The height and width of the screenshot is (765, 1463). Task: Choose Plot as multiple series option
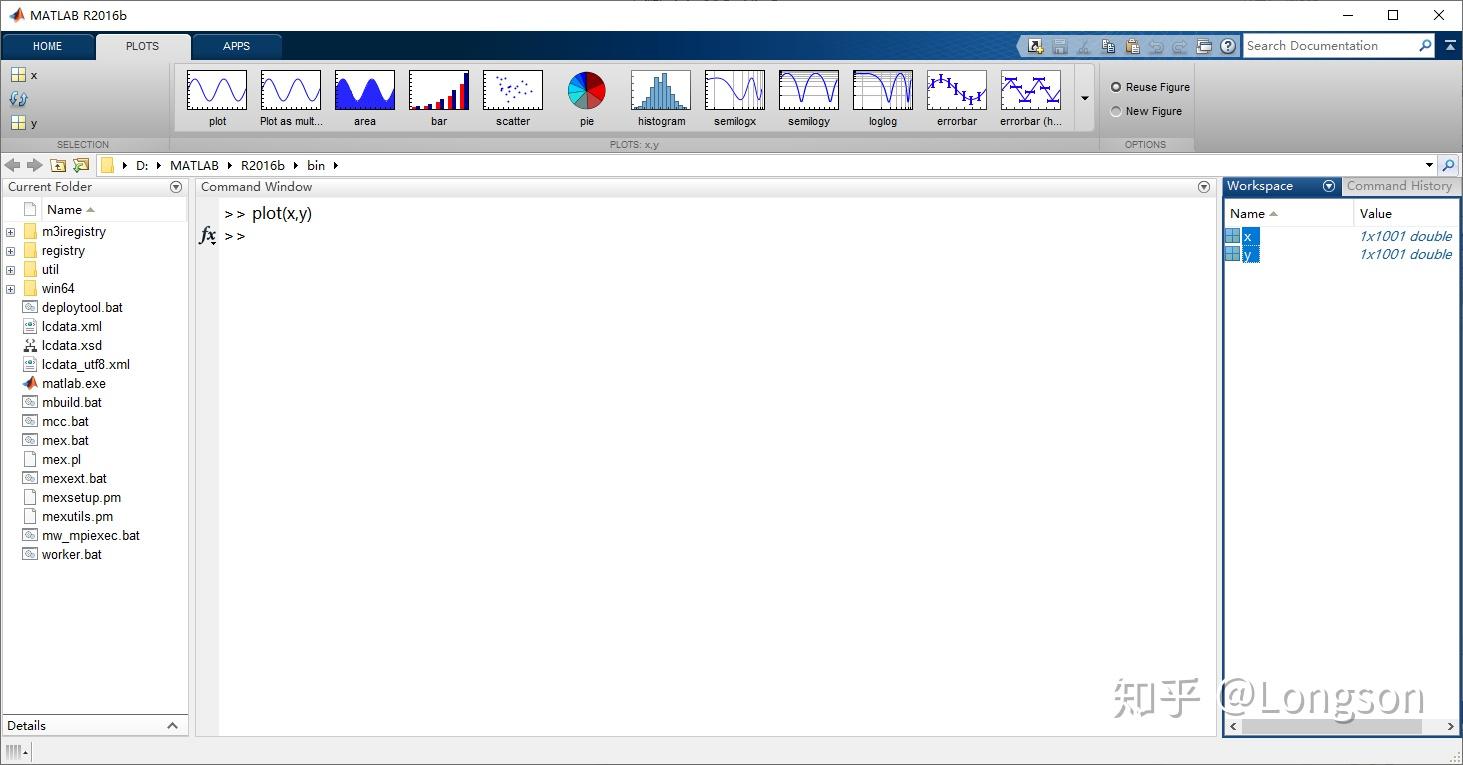point(291,98)
